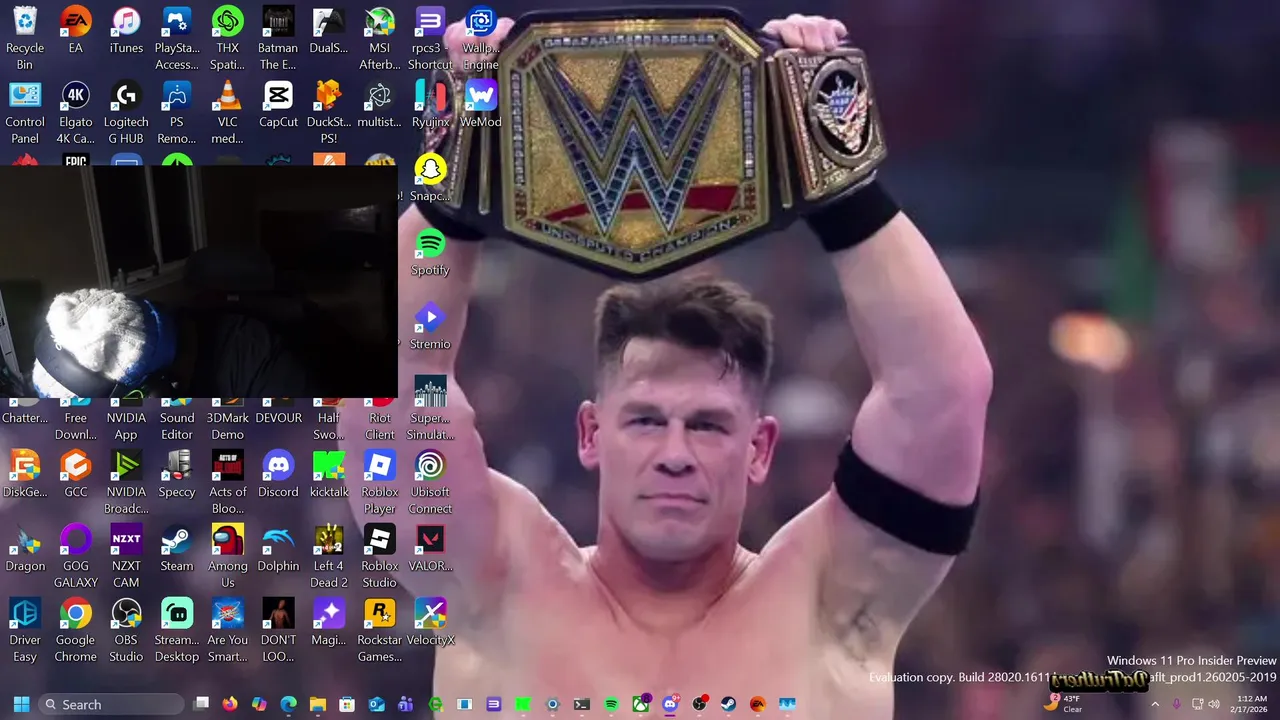This screenshot has width=1280, height=720.
Task: Open Acts of Blood desktop icon
Action: (227, 482)
